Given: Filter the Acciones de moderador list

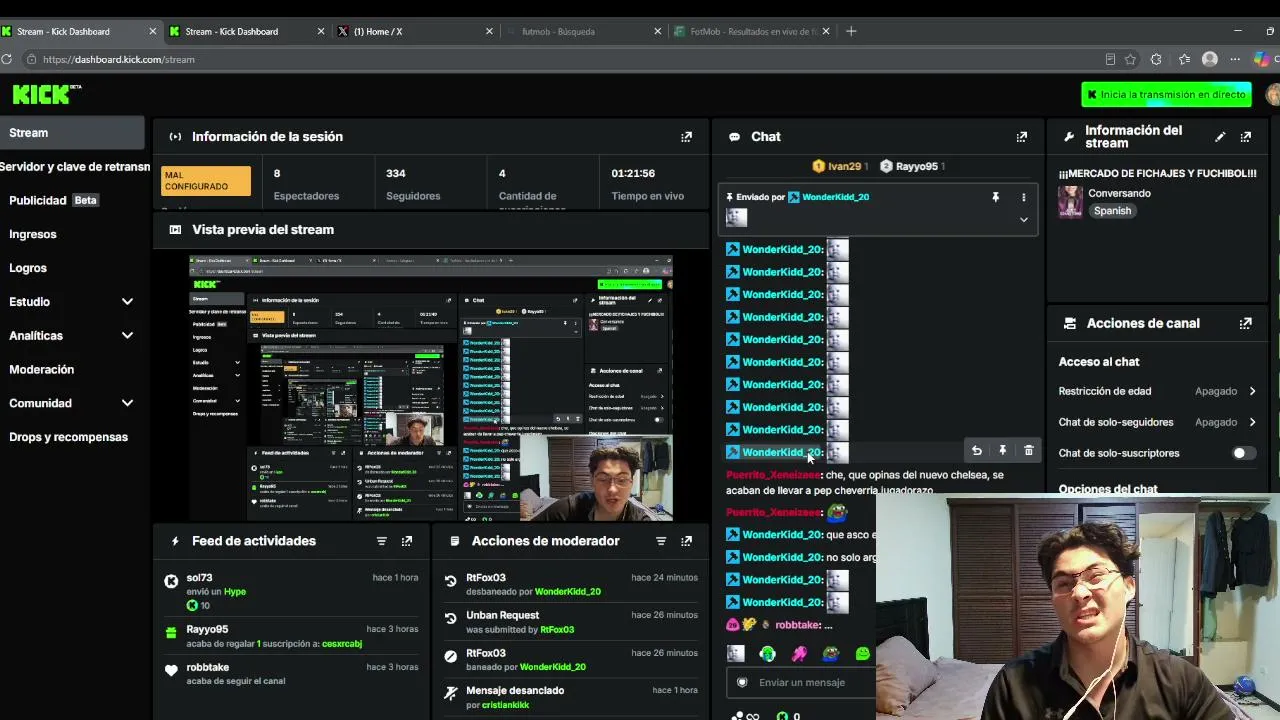Looking at the screenshot, I should tap(661, 541).
